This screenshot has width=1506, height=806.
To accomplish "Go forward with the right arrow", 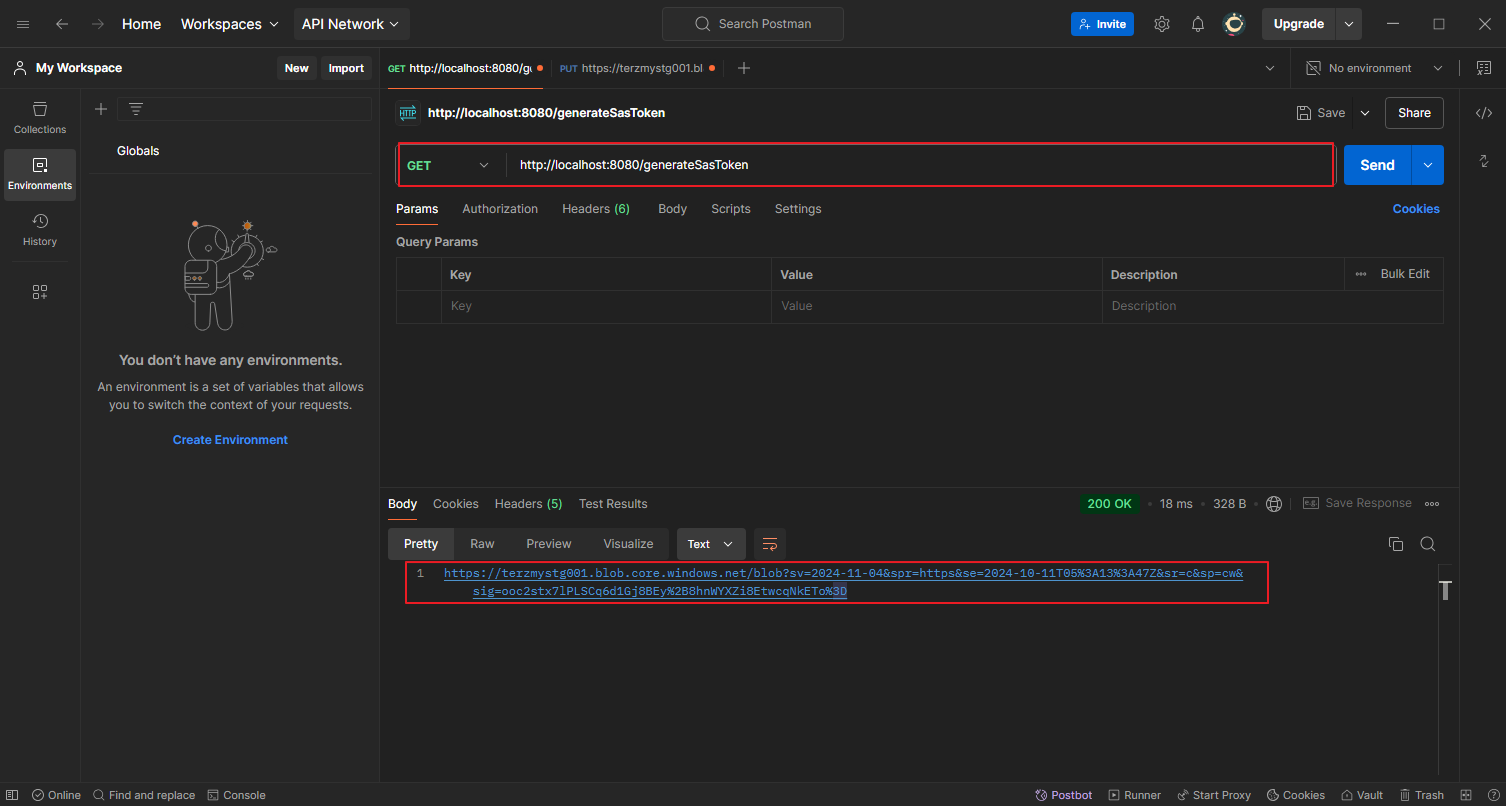I will coord(97,24).
